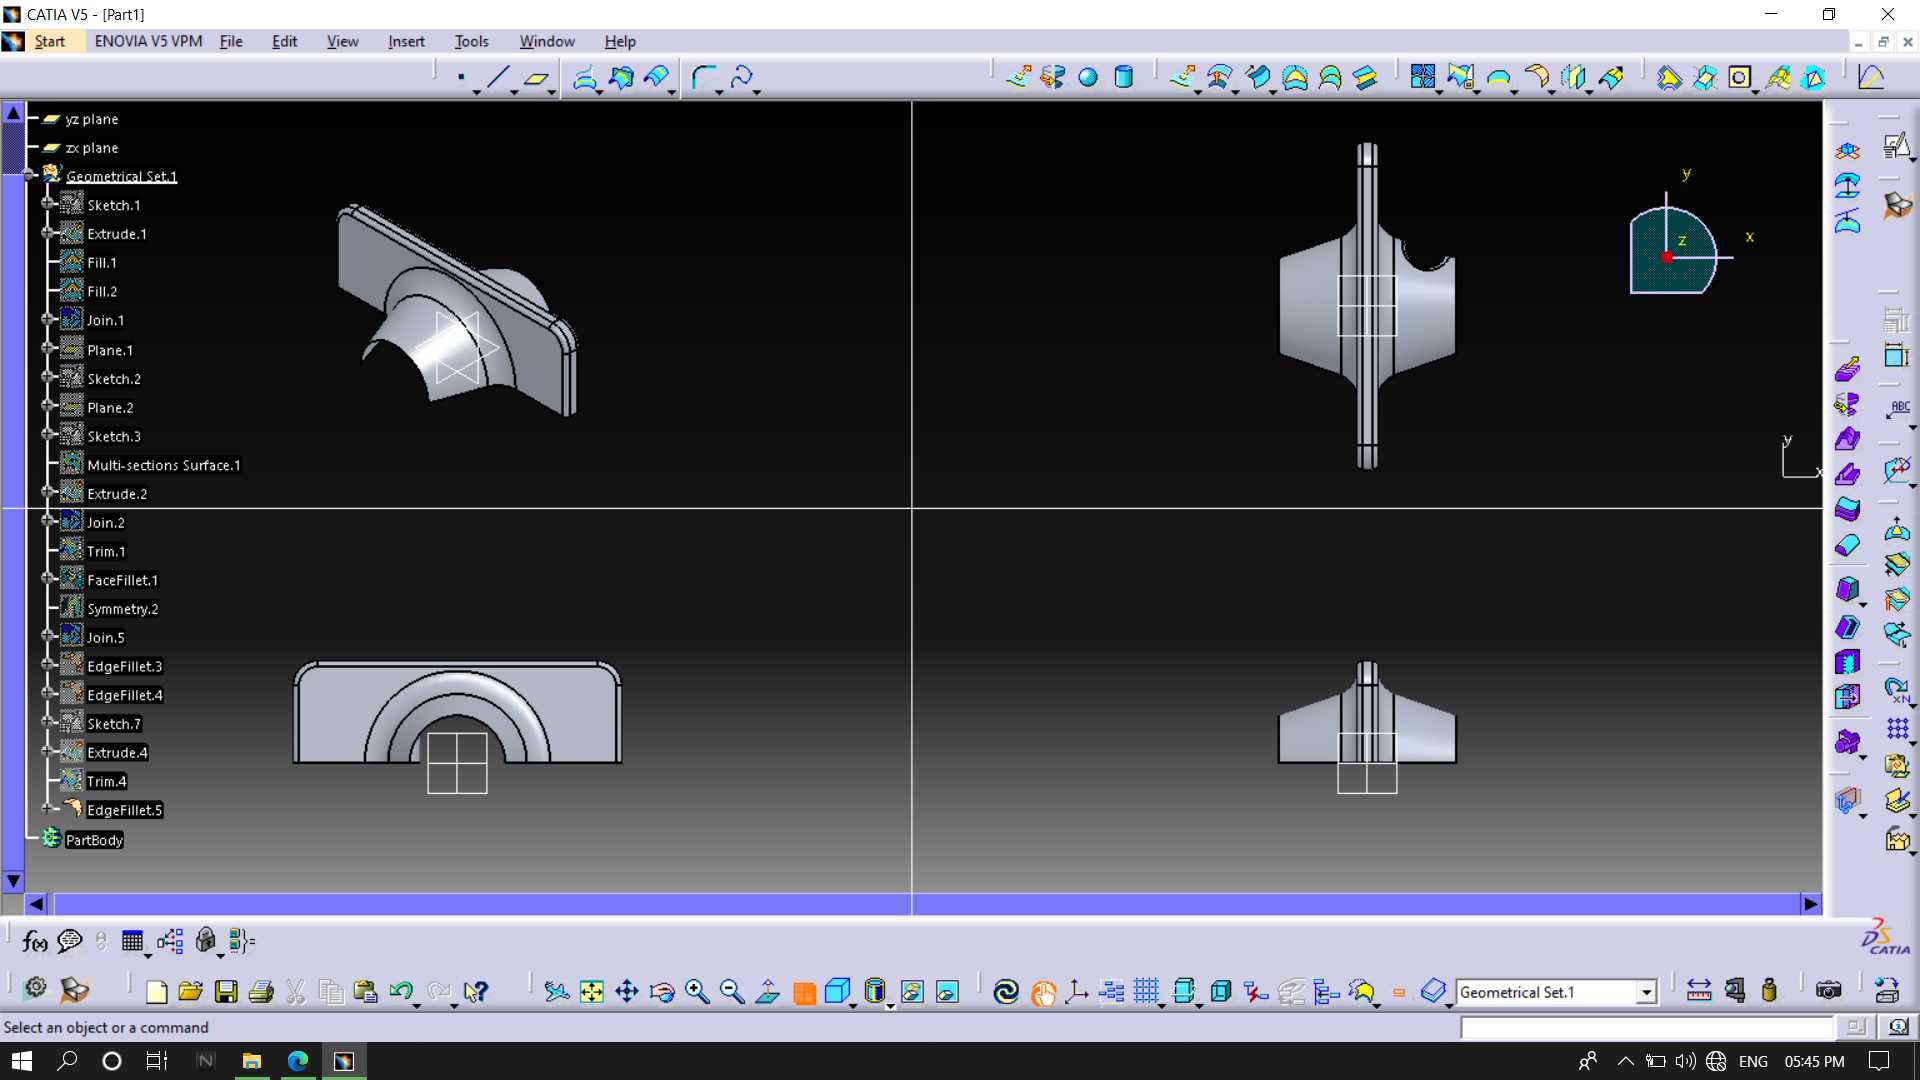Expand the Plane.1 tree node

tap(47, 348)
